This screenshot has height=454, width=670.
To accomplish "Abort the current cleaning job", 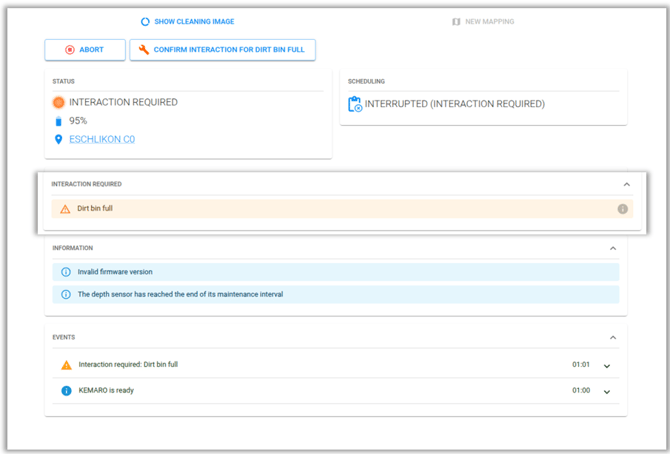I will pos(85,50).
